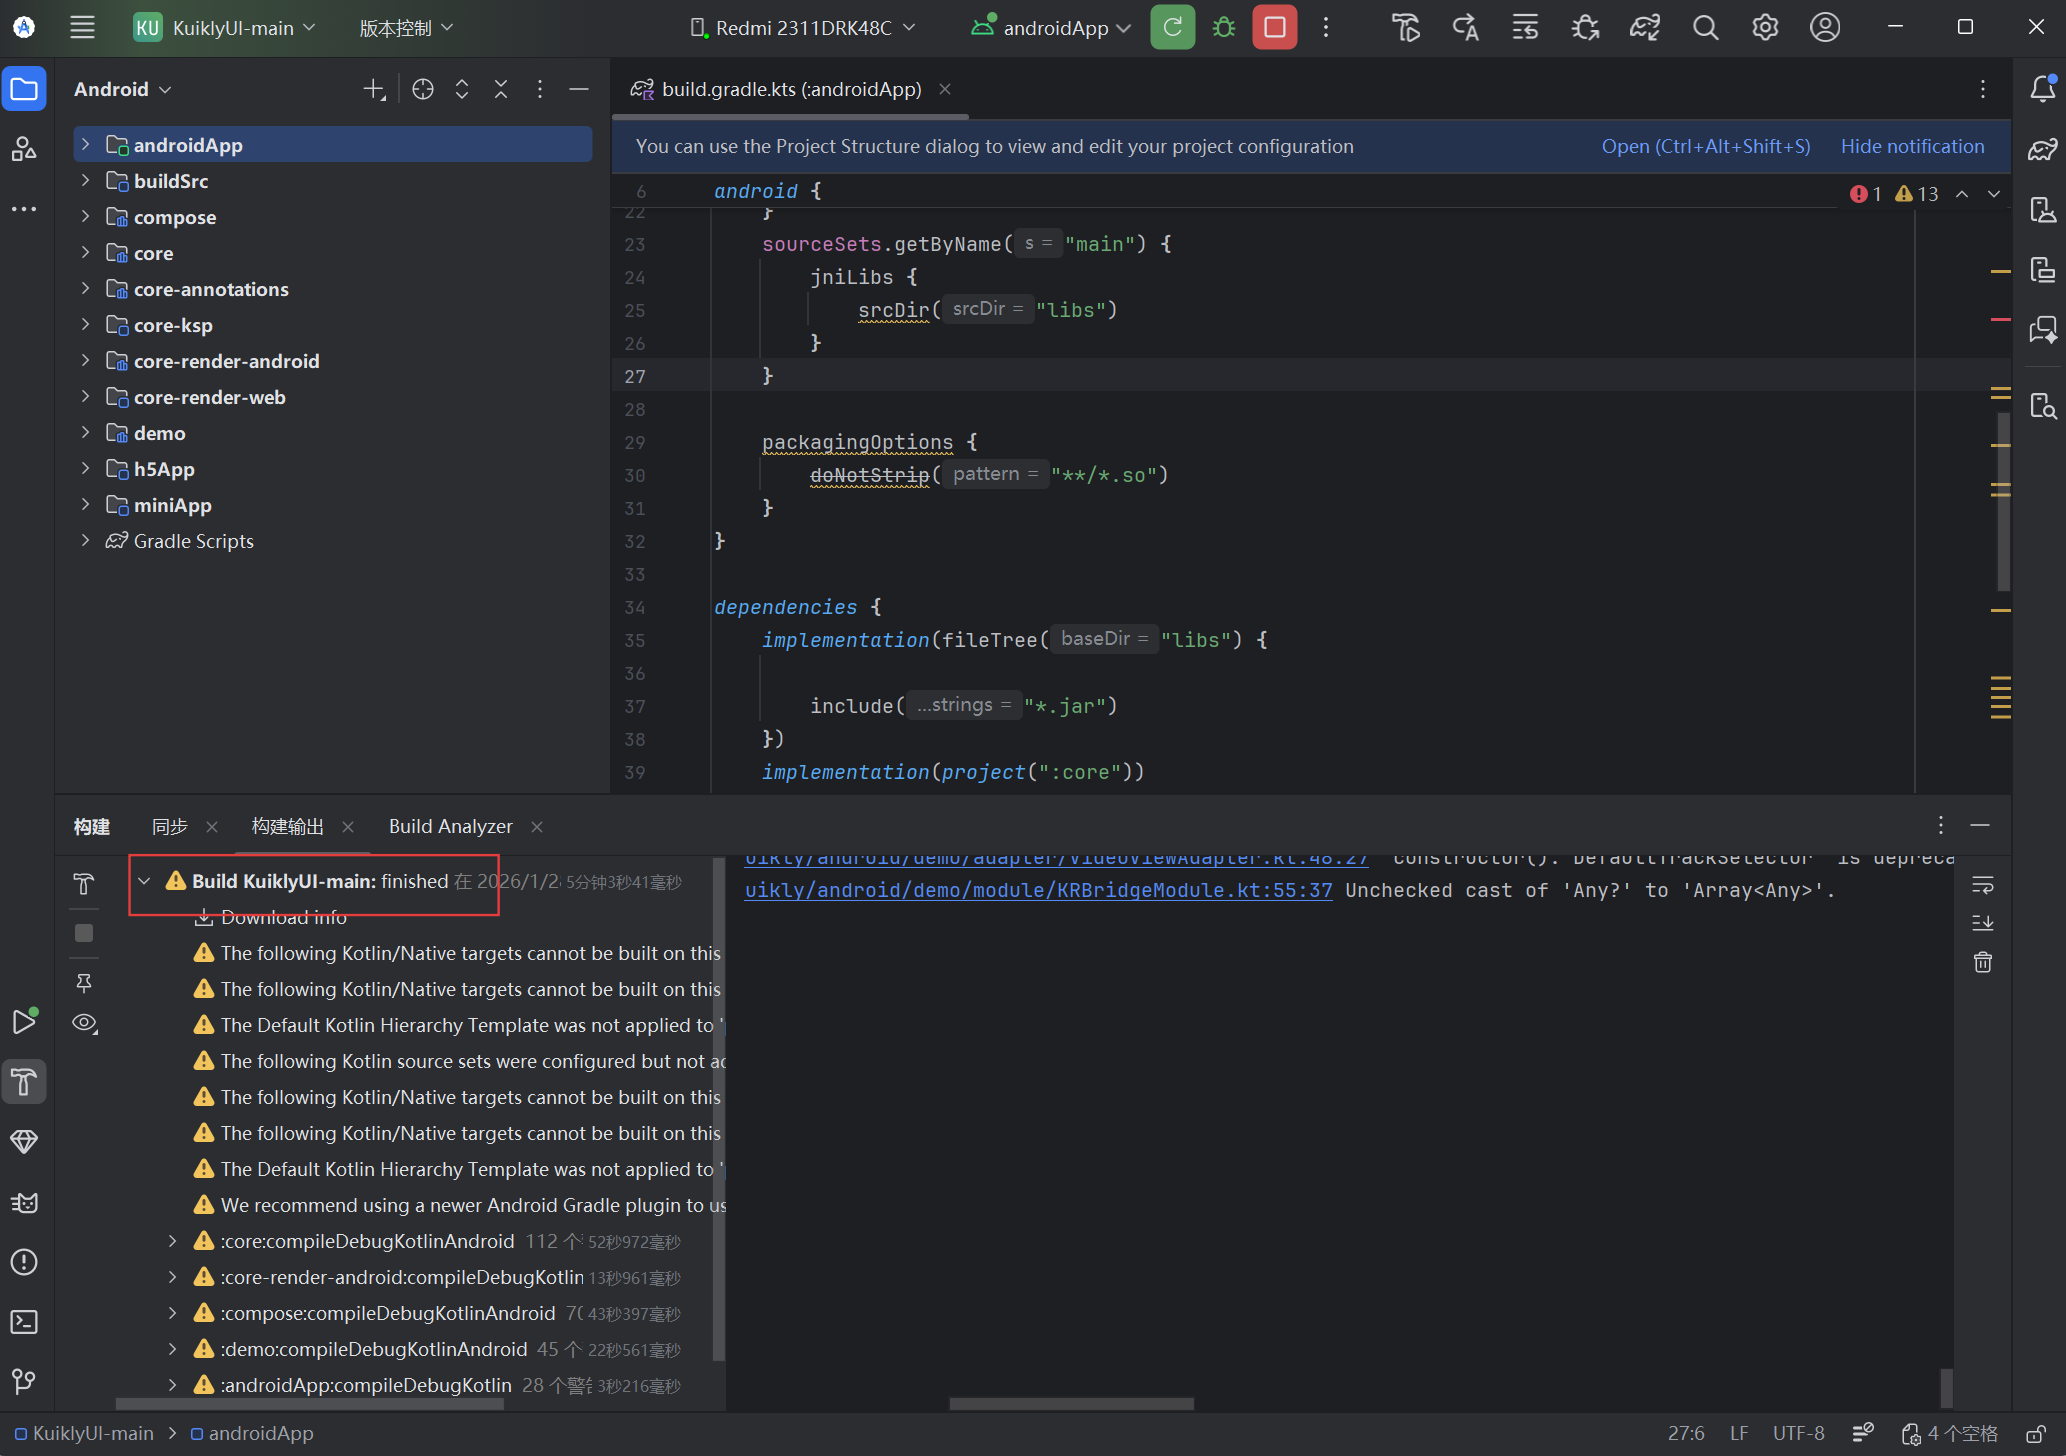
Task: Open Git version control tool window
Action: [24, 1381]
